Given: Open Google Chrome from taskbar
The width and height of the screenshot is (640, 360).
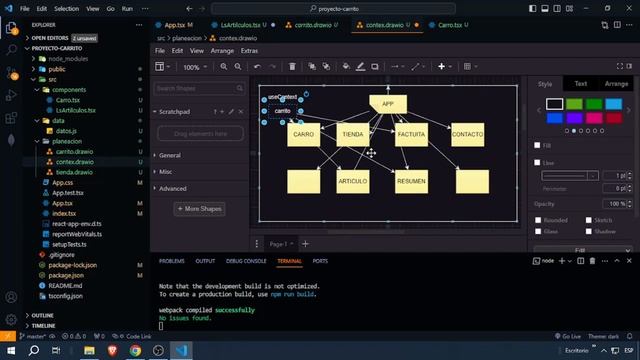Looking at the screenshot, I should point(136,350).
